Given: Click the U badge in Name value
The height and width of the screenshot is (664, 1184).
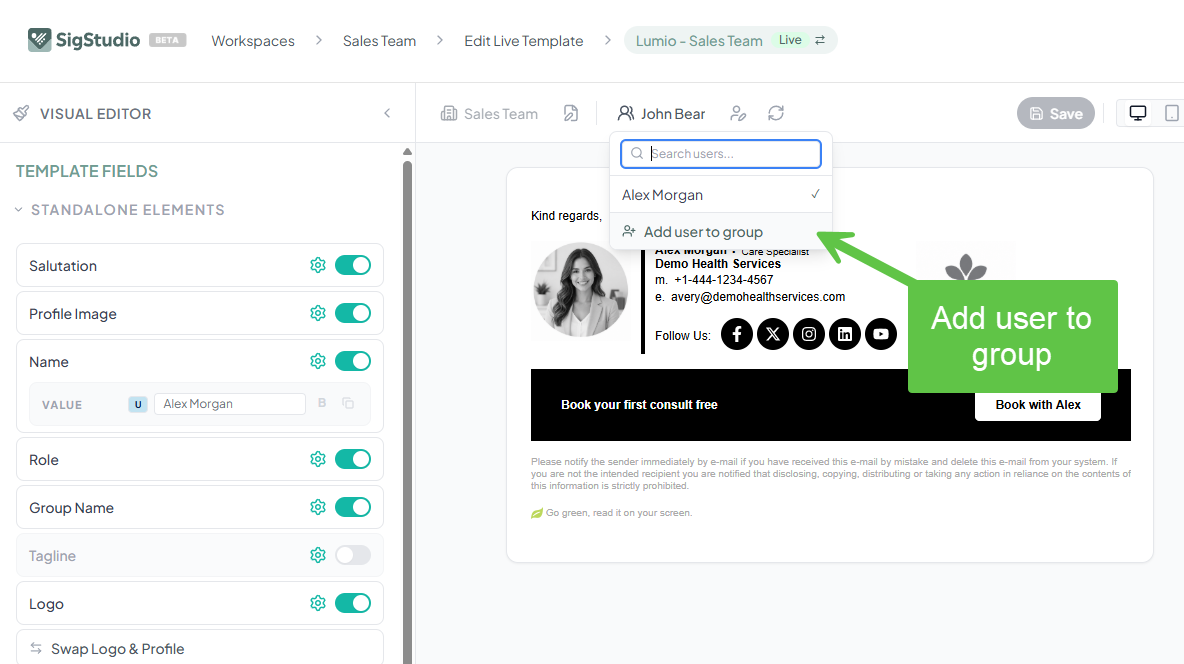Looking at the screenshot, I should coord(137,404).
